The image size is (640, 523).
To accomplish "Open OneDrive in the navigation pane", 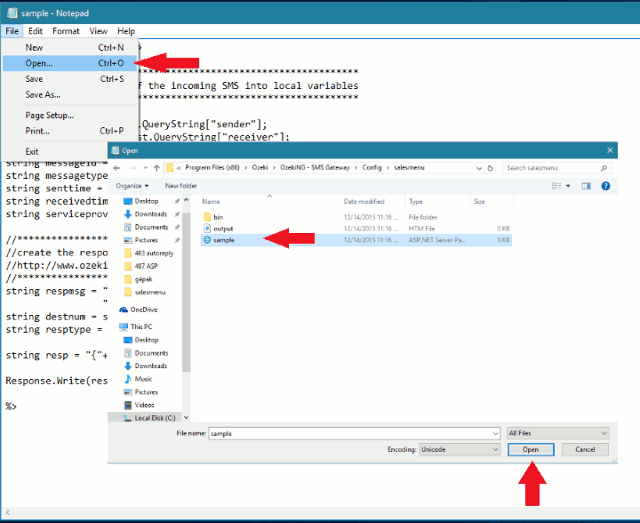I will 145,310.
